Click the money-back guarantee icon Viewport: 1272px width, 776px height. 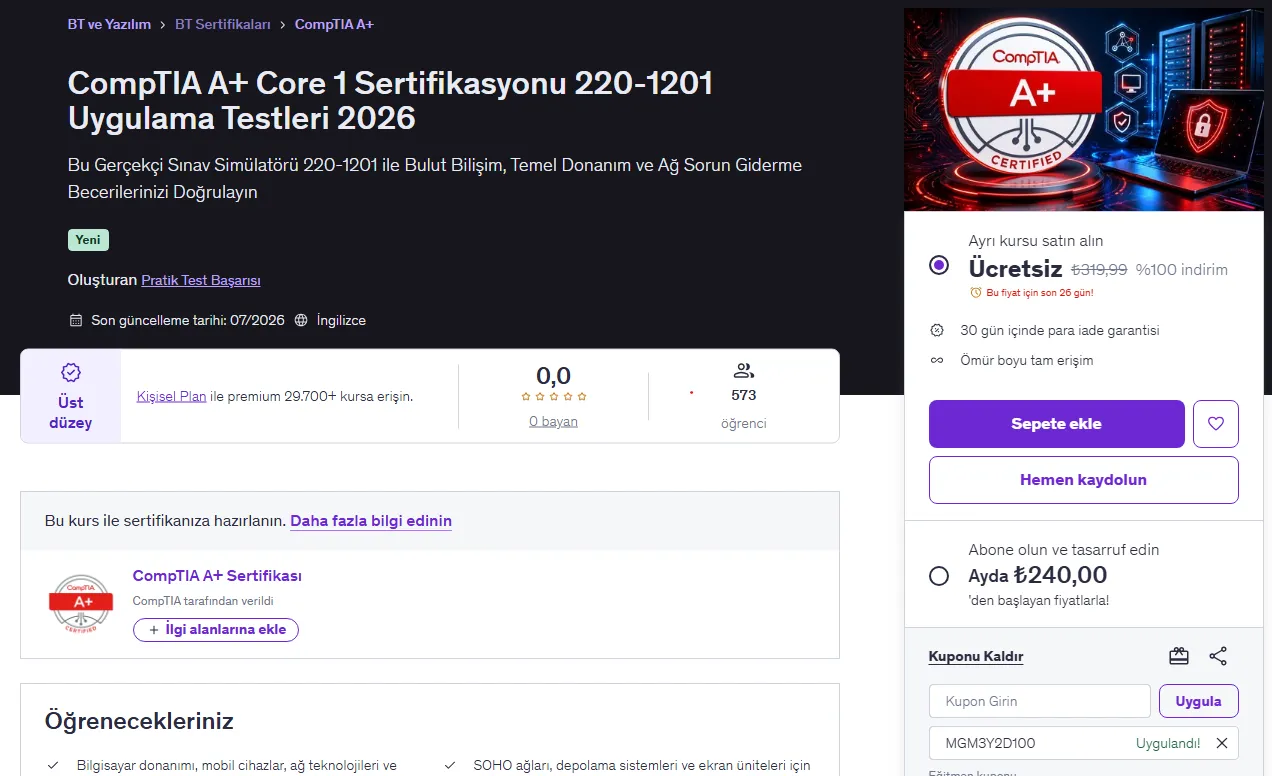click(937, 330)
